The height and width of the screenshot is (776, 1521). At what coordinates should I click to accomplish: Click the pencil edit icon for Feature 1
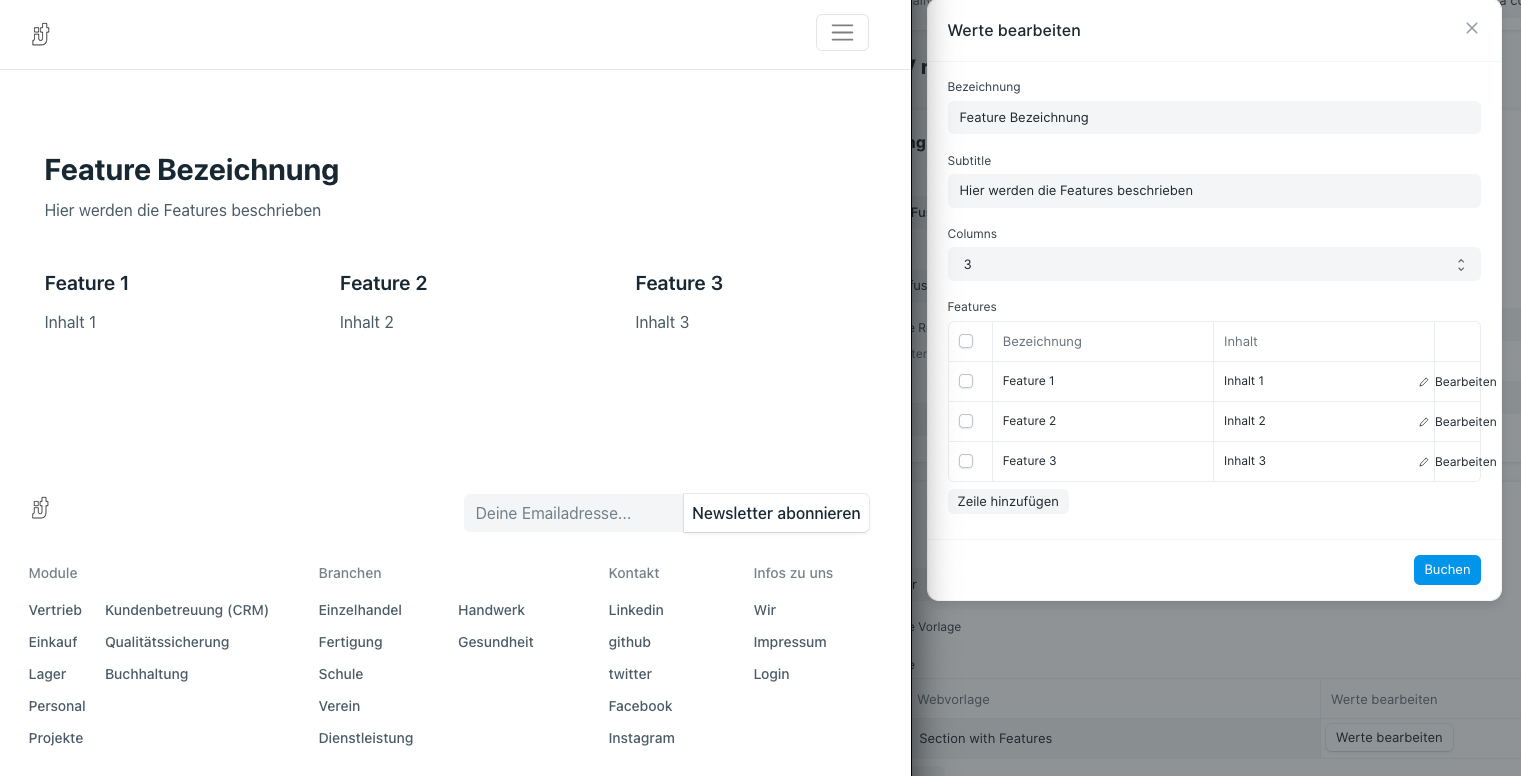coord(1424,382)
